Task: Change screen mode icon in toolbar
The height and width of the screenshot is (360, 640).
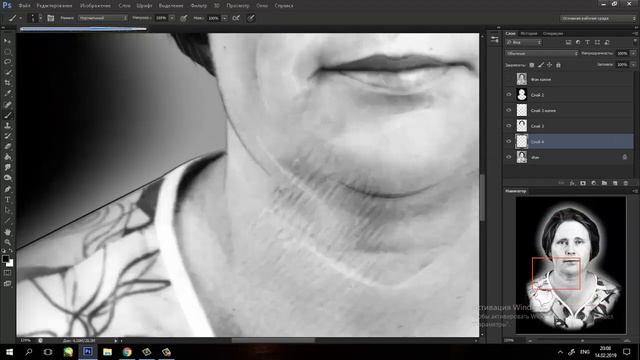Action: tap(7, 284)
